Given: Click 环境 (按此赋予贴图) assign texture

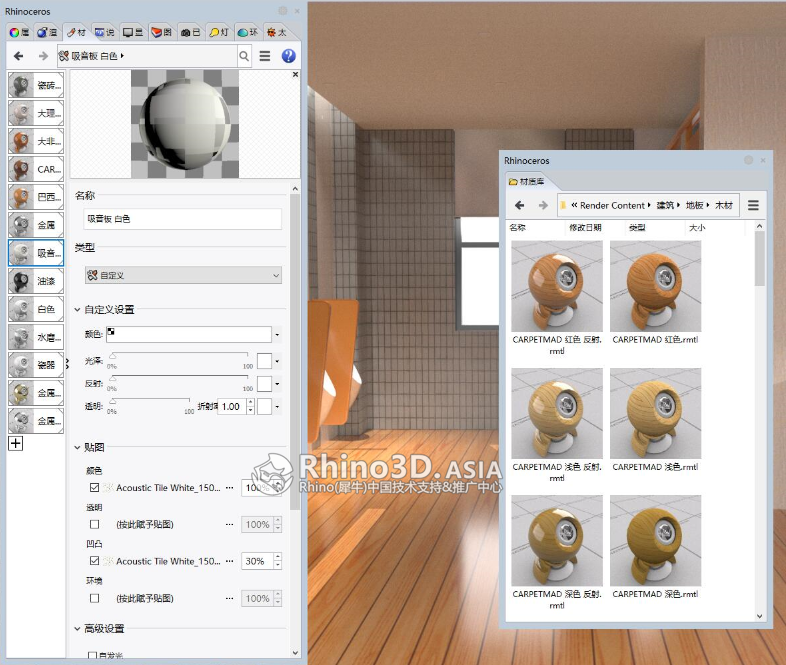Looking at the screenshot, I should coord(145,598).
